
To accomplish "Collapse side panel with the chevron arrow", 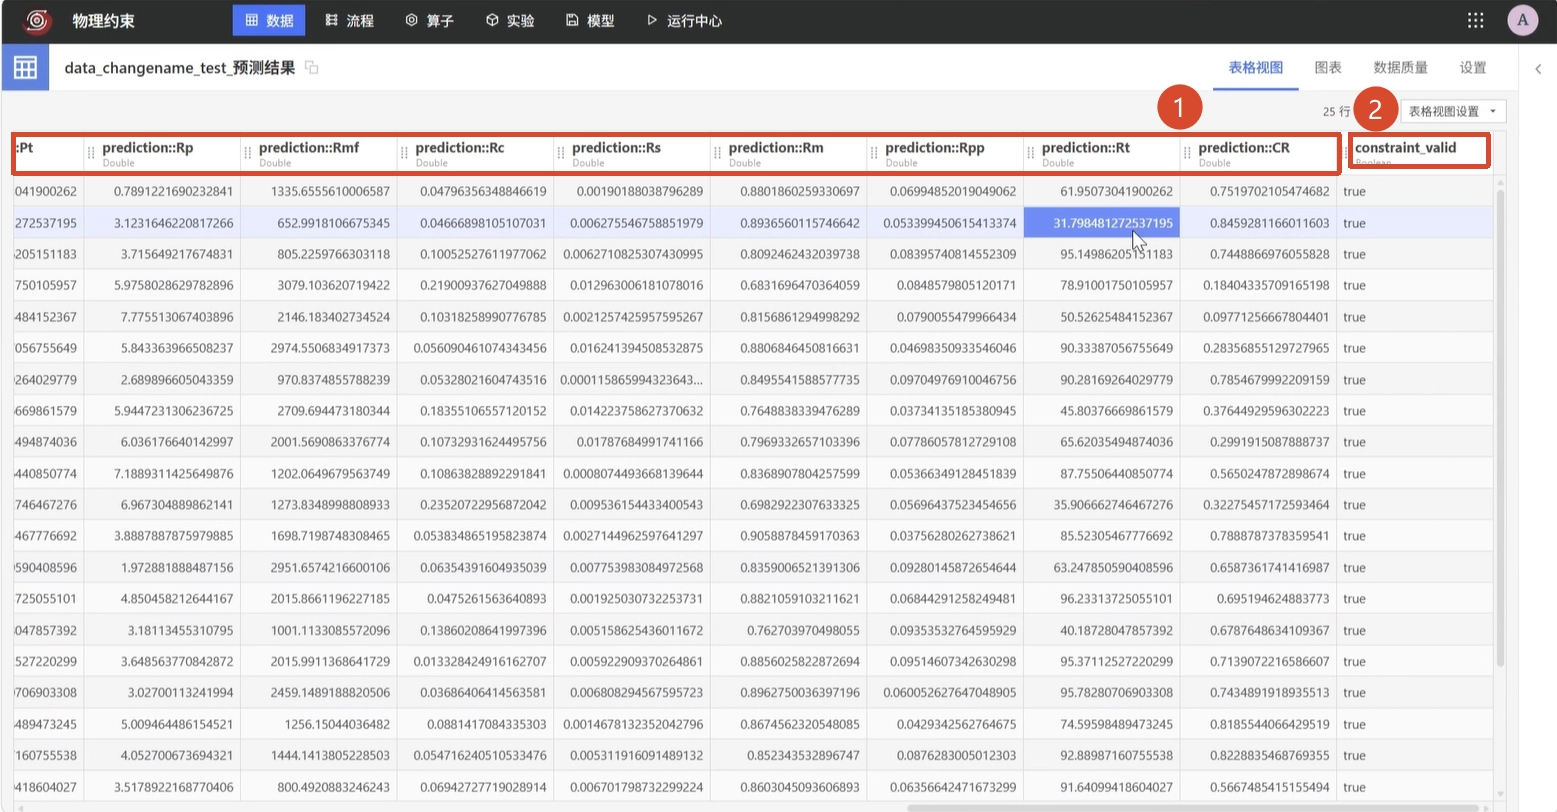I will (x=1538, y=69).
